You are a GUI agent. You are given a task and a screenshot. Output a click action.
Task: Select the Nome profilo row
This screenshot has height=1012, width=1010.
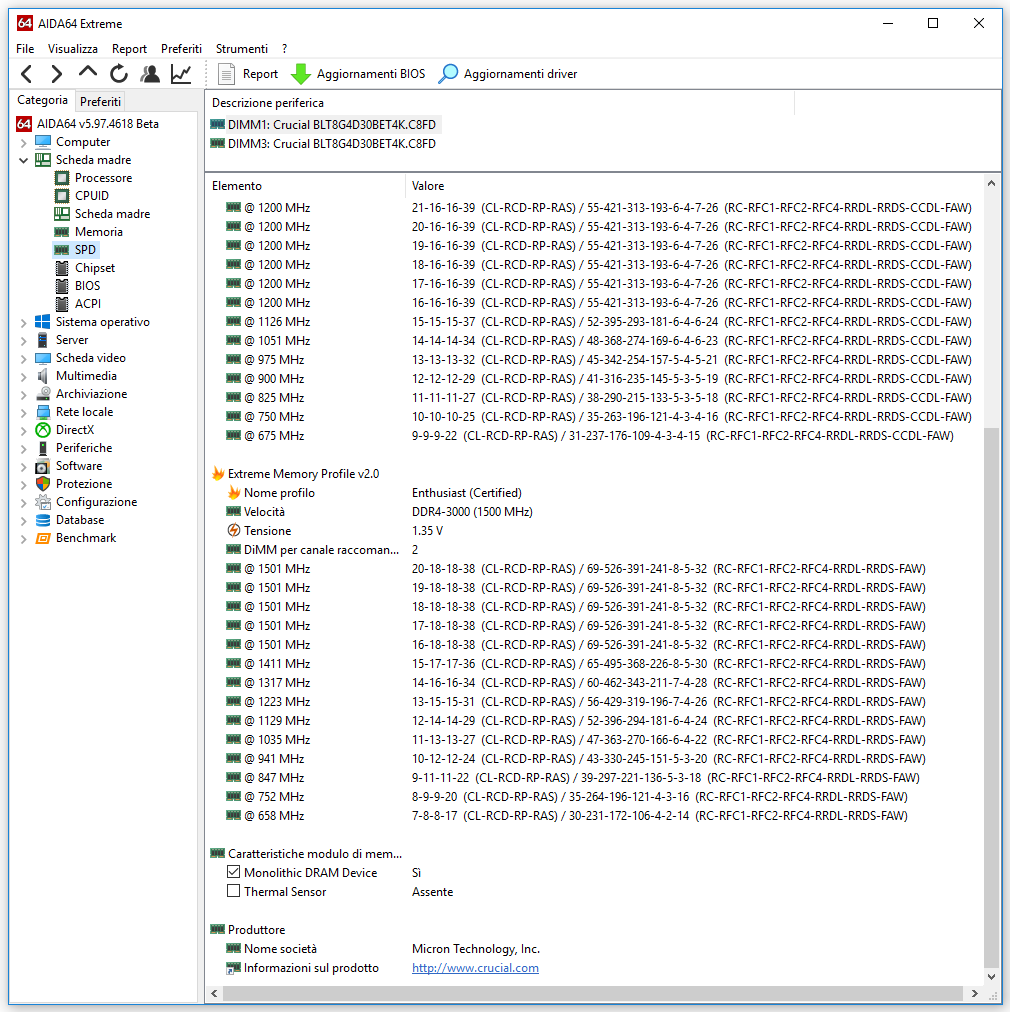[374, 492]
